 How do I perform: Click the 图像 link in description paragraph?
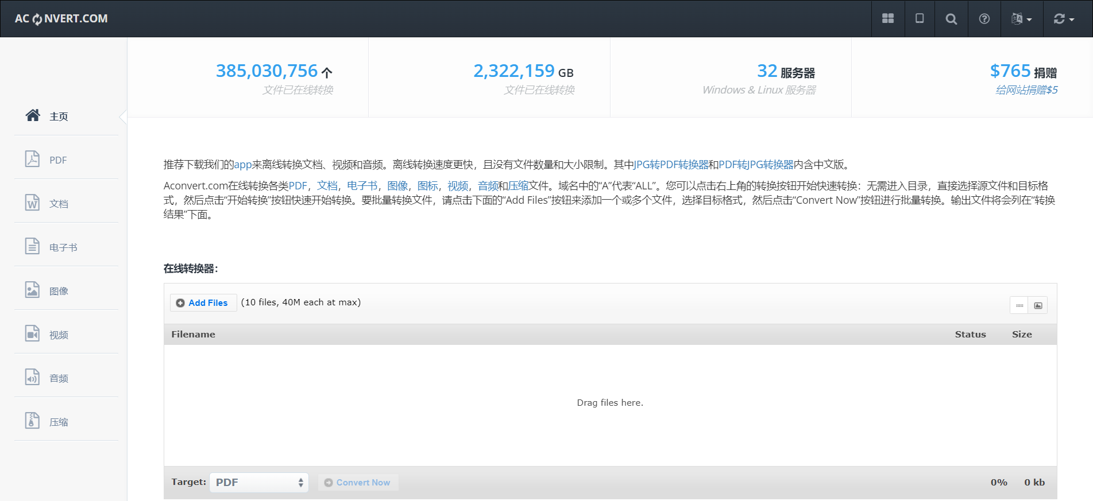tap(397, 186)
